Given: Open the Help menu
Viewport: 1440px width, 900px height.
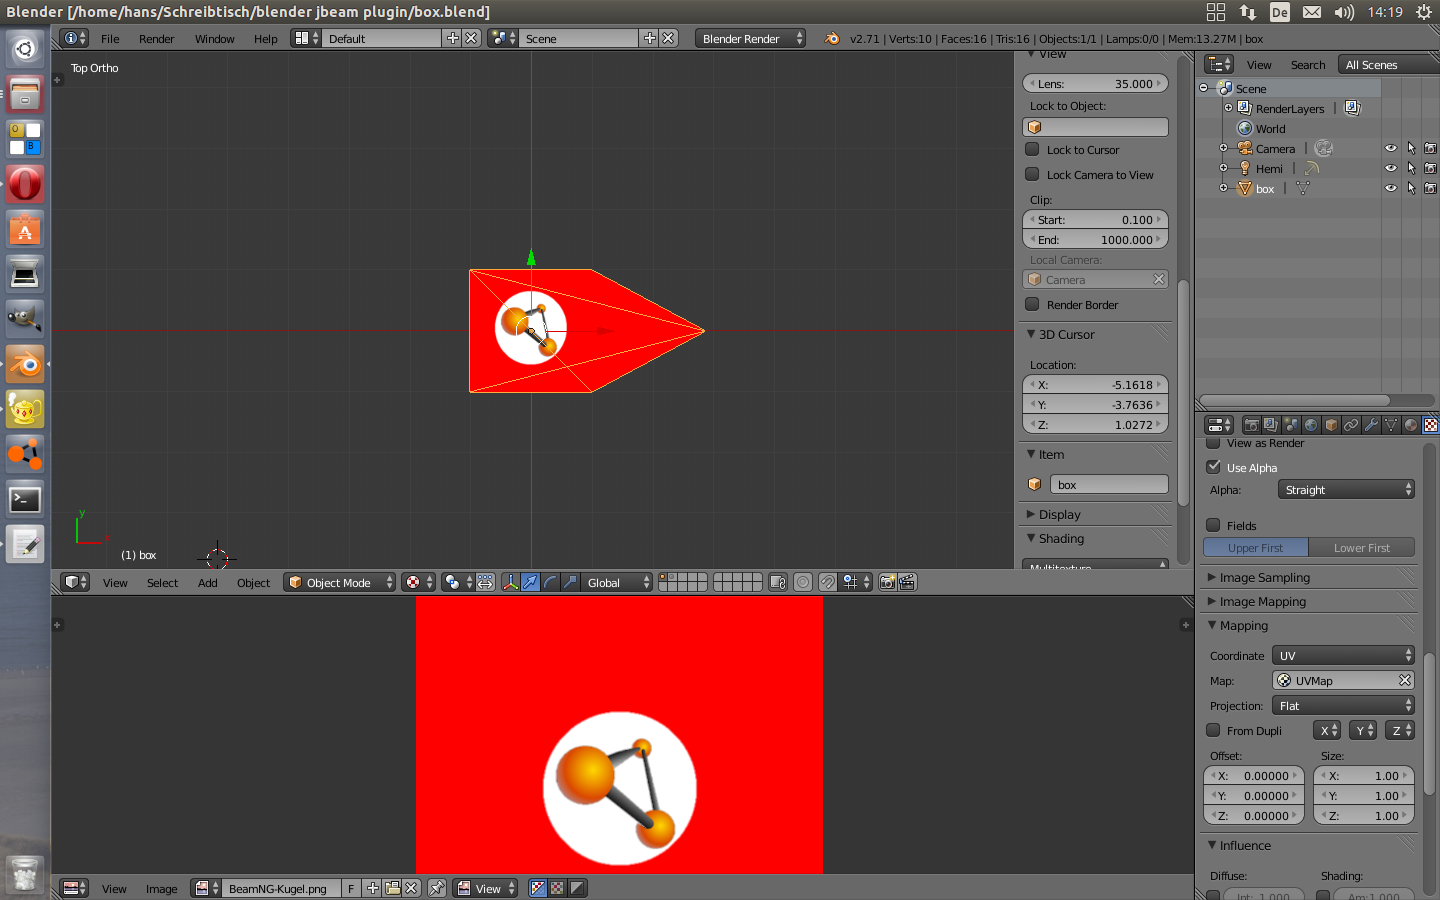Looking at the screenshot, I should 265,38.
